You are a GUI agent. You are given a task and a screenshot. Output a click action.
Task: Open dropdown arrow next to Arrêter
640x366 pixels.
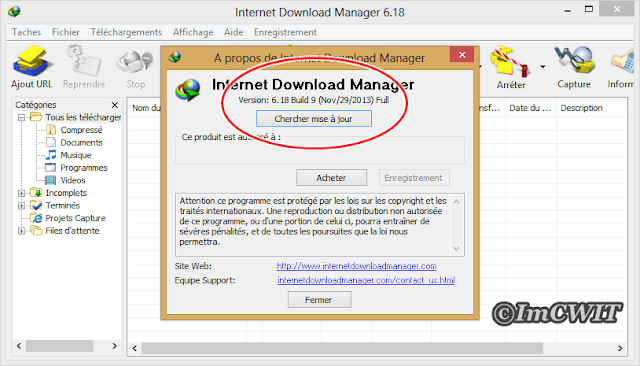pos(542,67)
